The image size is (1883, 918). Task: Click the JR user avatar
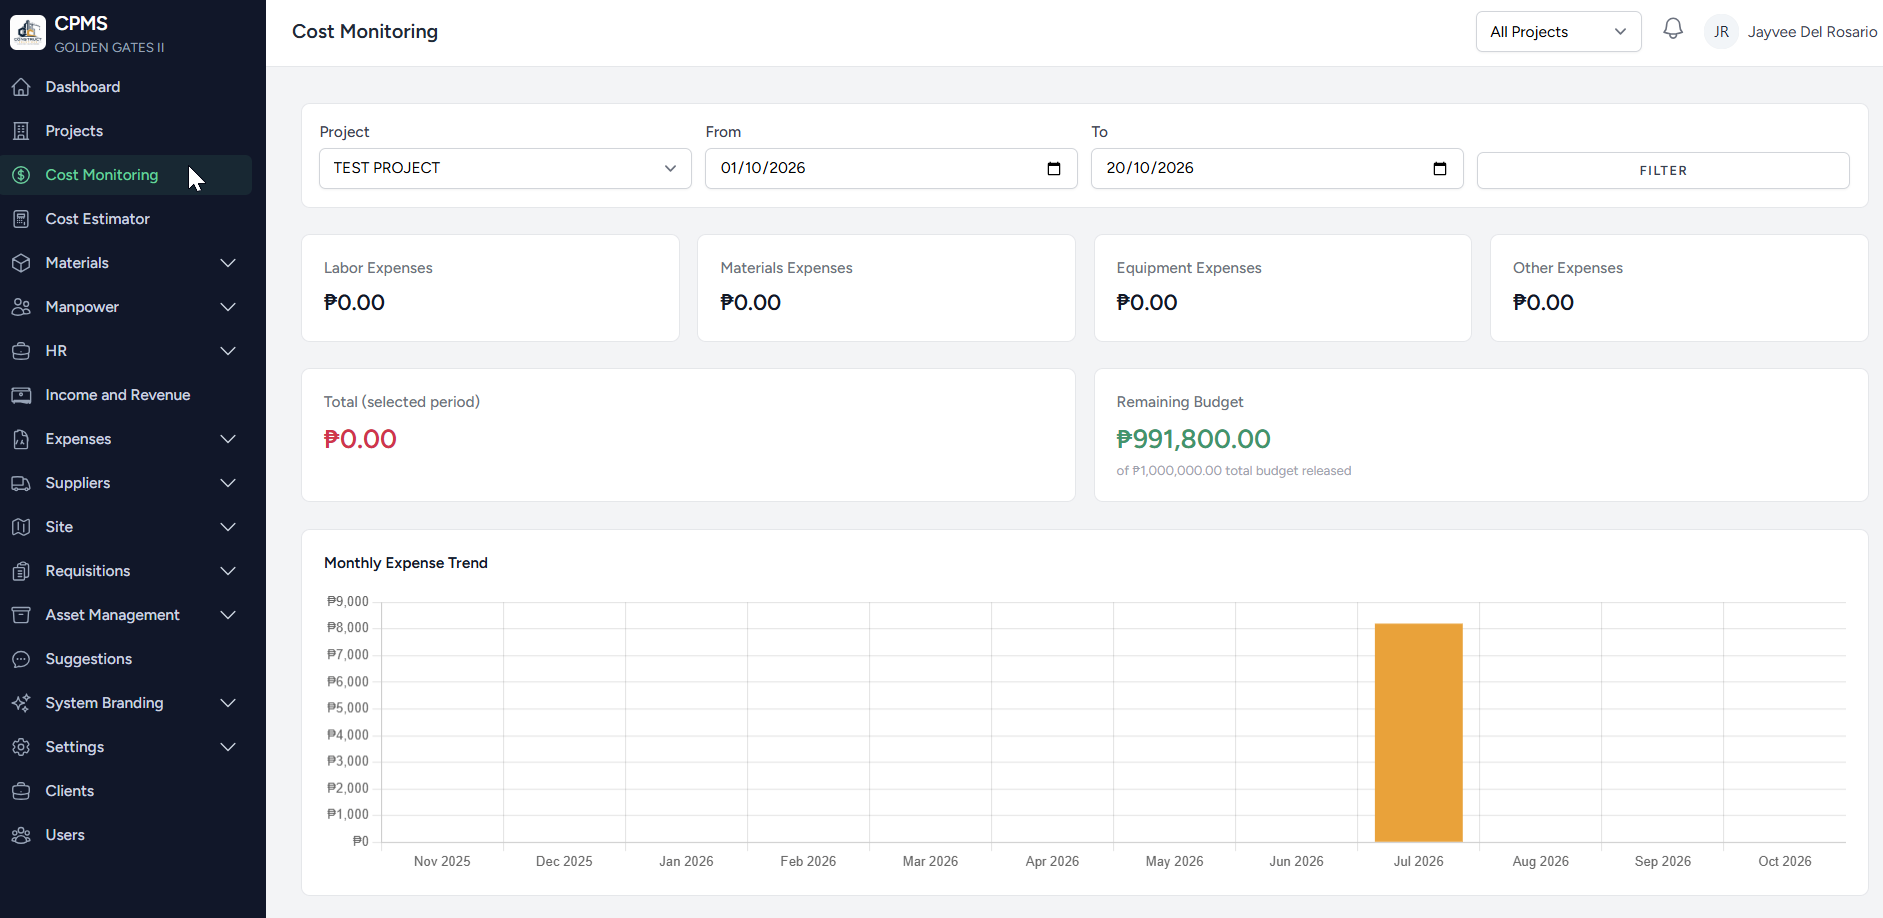coord(1721,32)
